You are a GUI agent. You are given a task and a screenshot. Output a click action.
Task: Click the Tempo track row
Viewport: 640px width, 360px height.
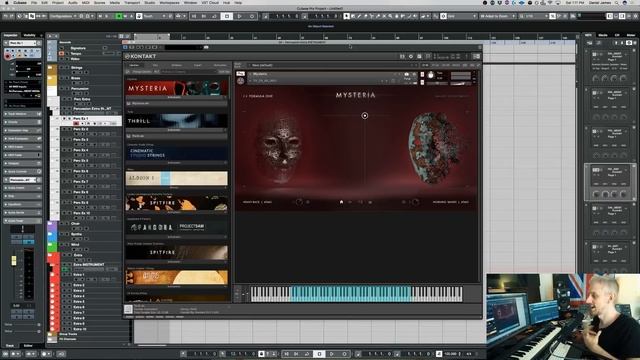coord(90,53)
